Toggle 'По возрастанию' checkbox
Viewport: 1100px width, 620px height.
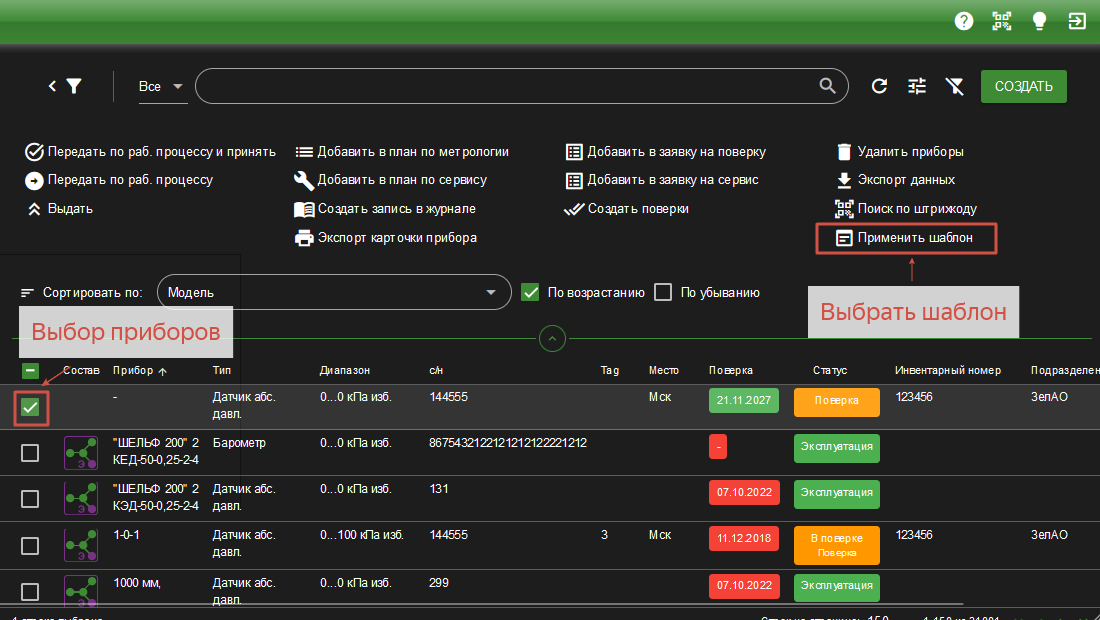(530, 292)
